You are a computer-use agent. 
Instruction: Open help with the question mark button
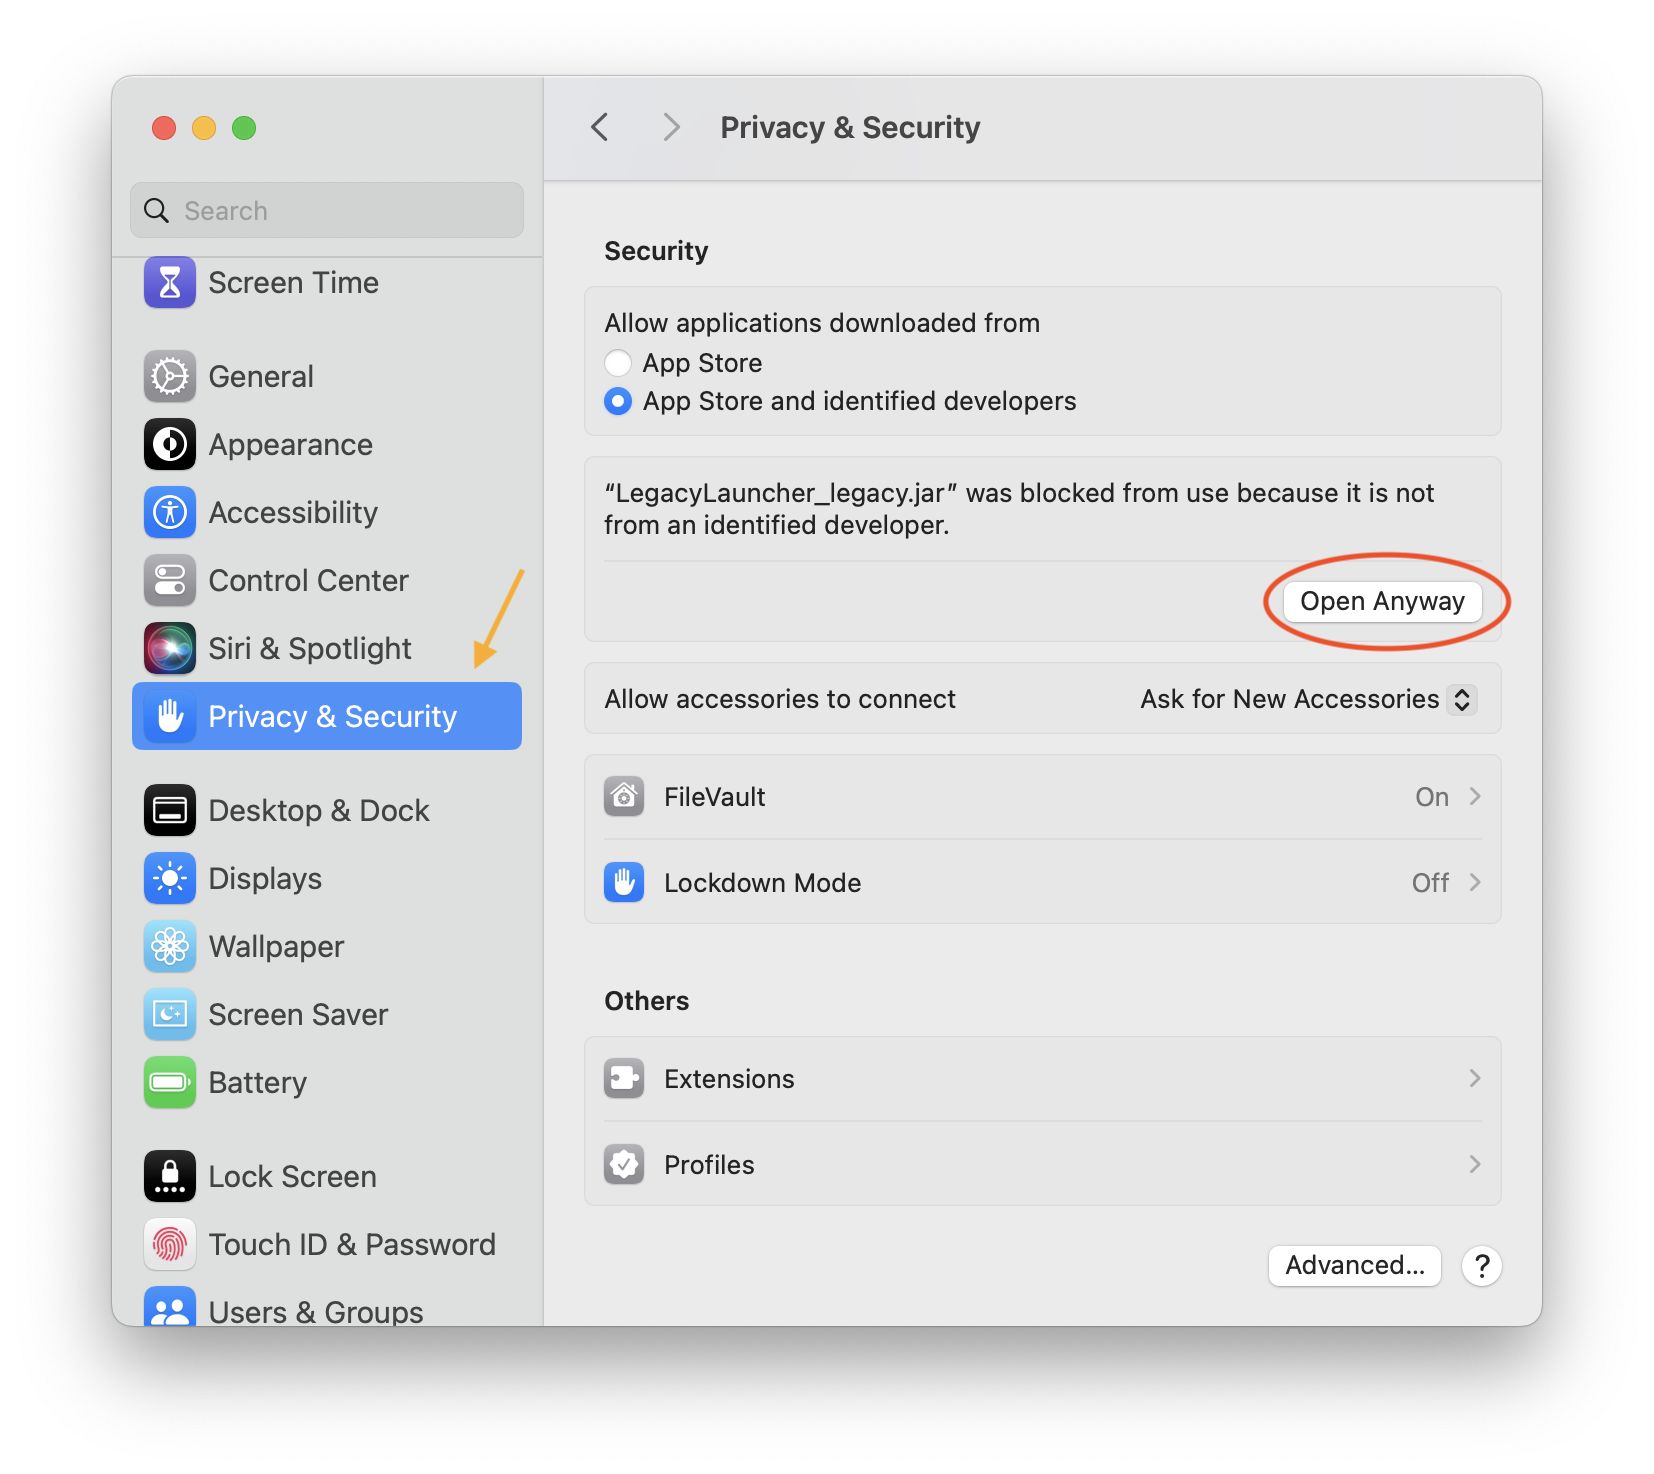(1482, 1265)
